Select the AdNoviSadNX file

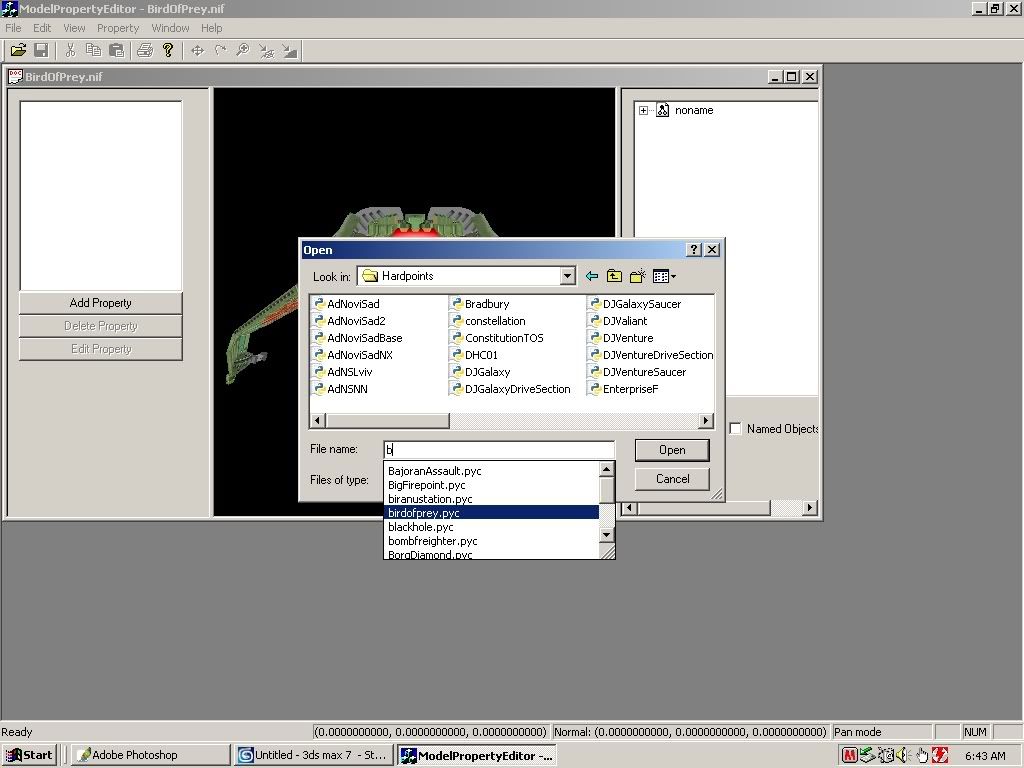pos(353,355)
